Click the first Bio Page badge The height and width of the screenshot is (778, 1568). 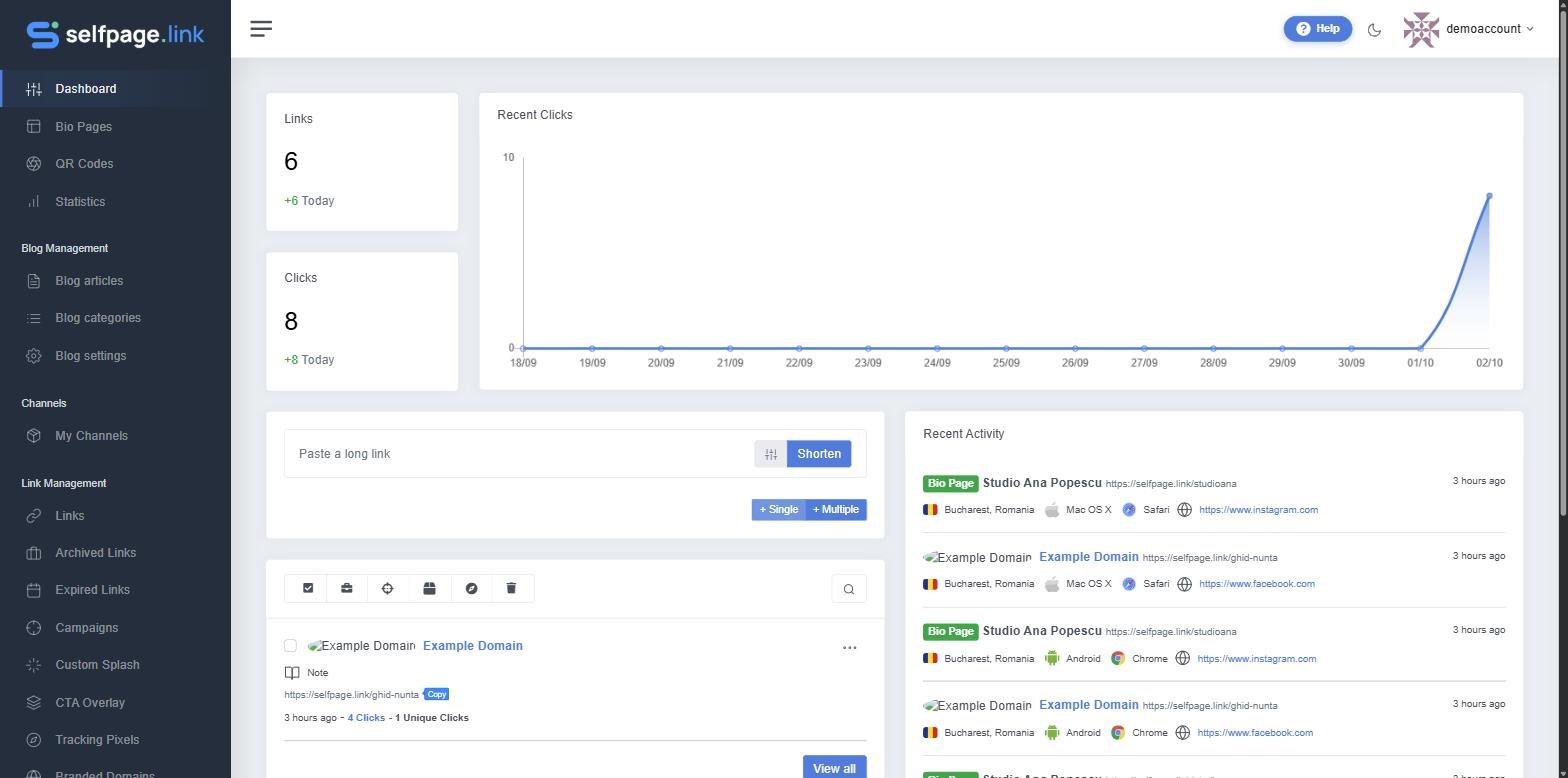950,483
